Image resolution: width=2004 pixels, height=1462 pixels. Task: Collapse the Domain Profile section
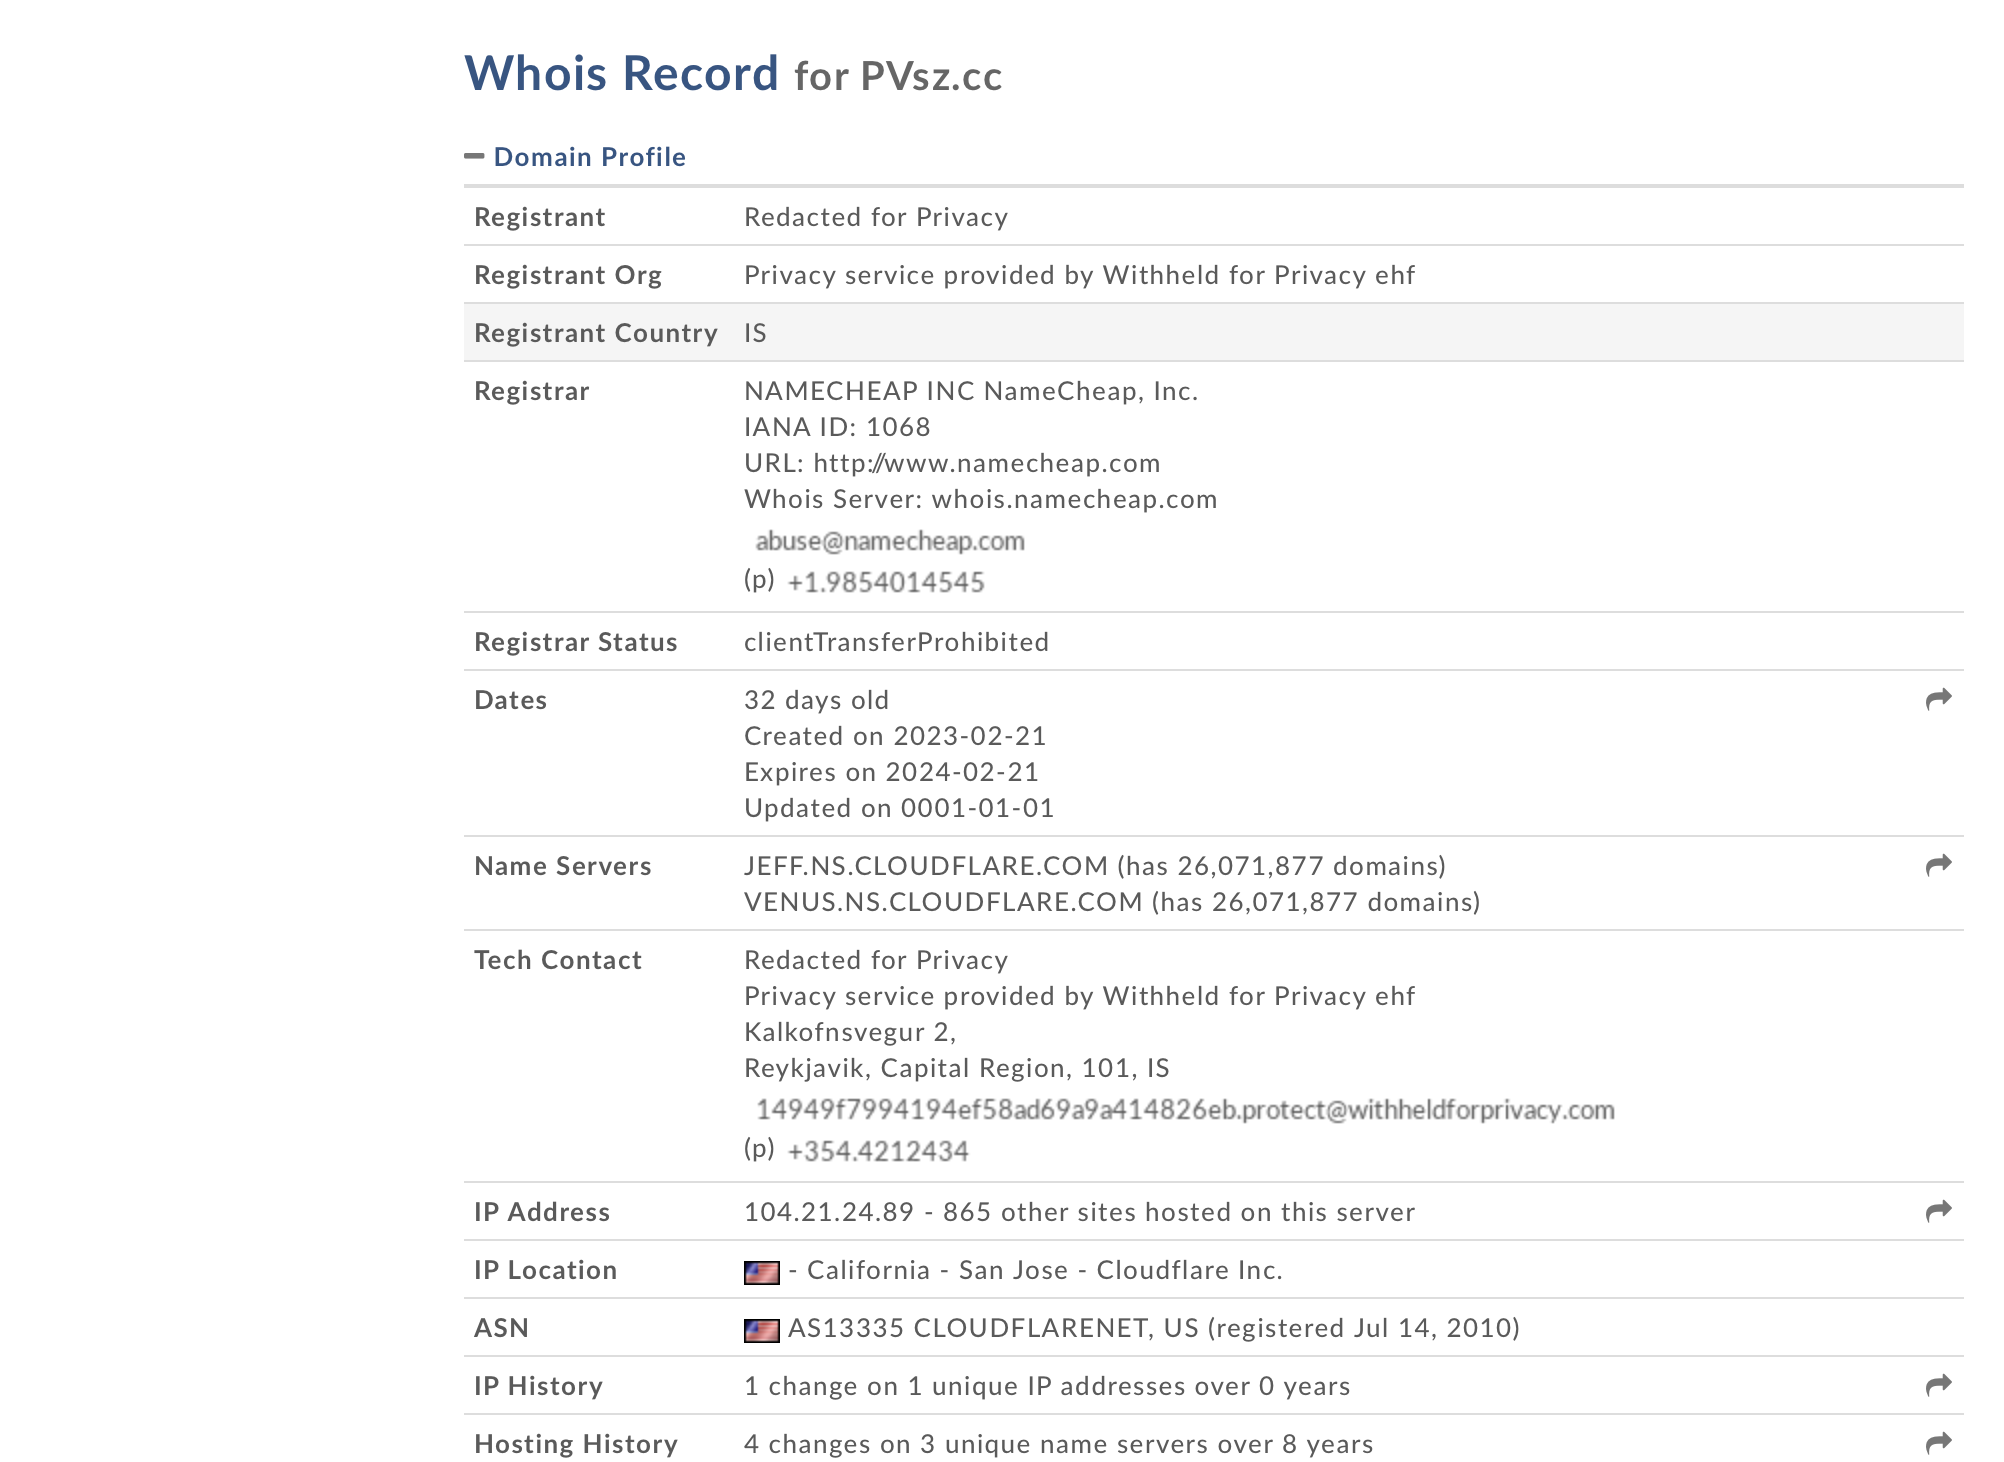tap(589, 157)
